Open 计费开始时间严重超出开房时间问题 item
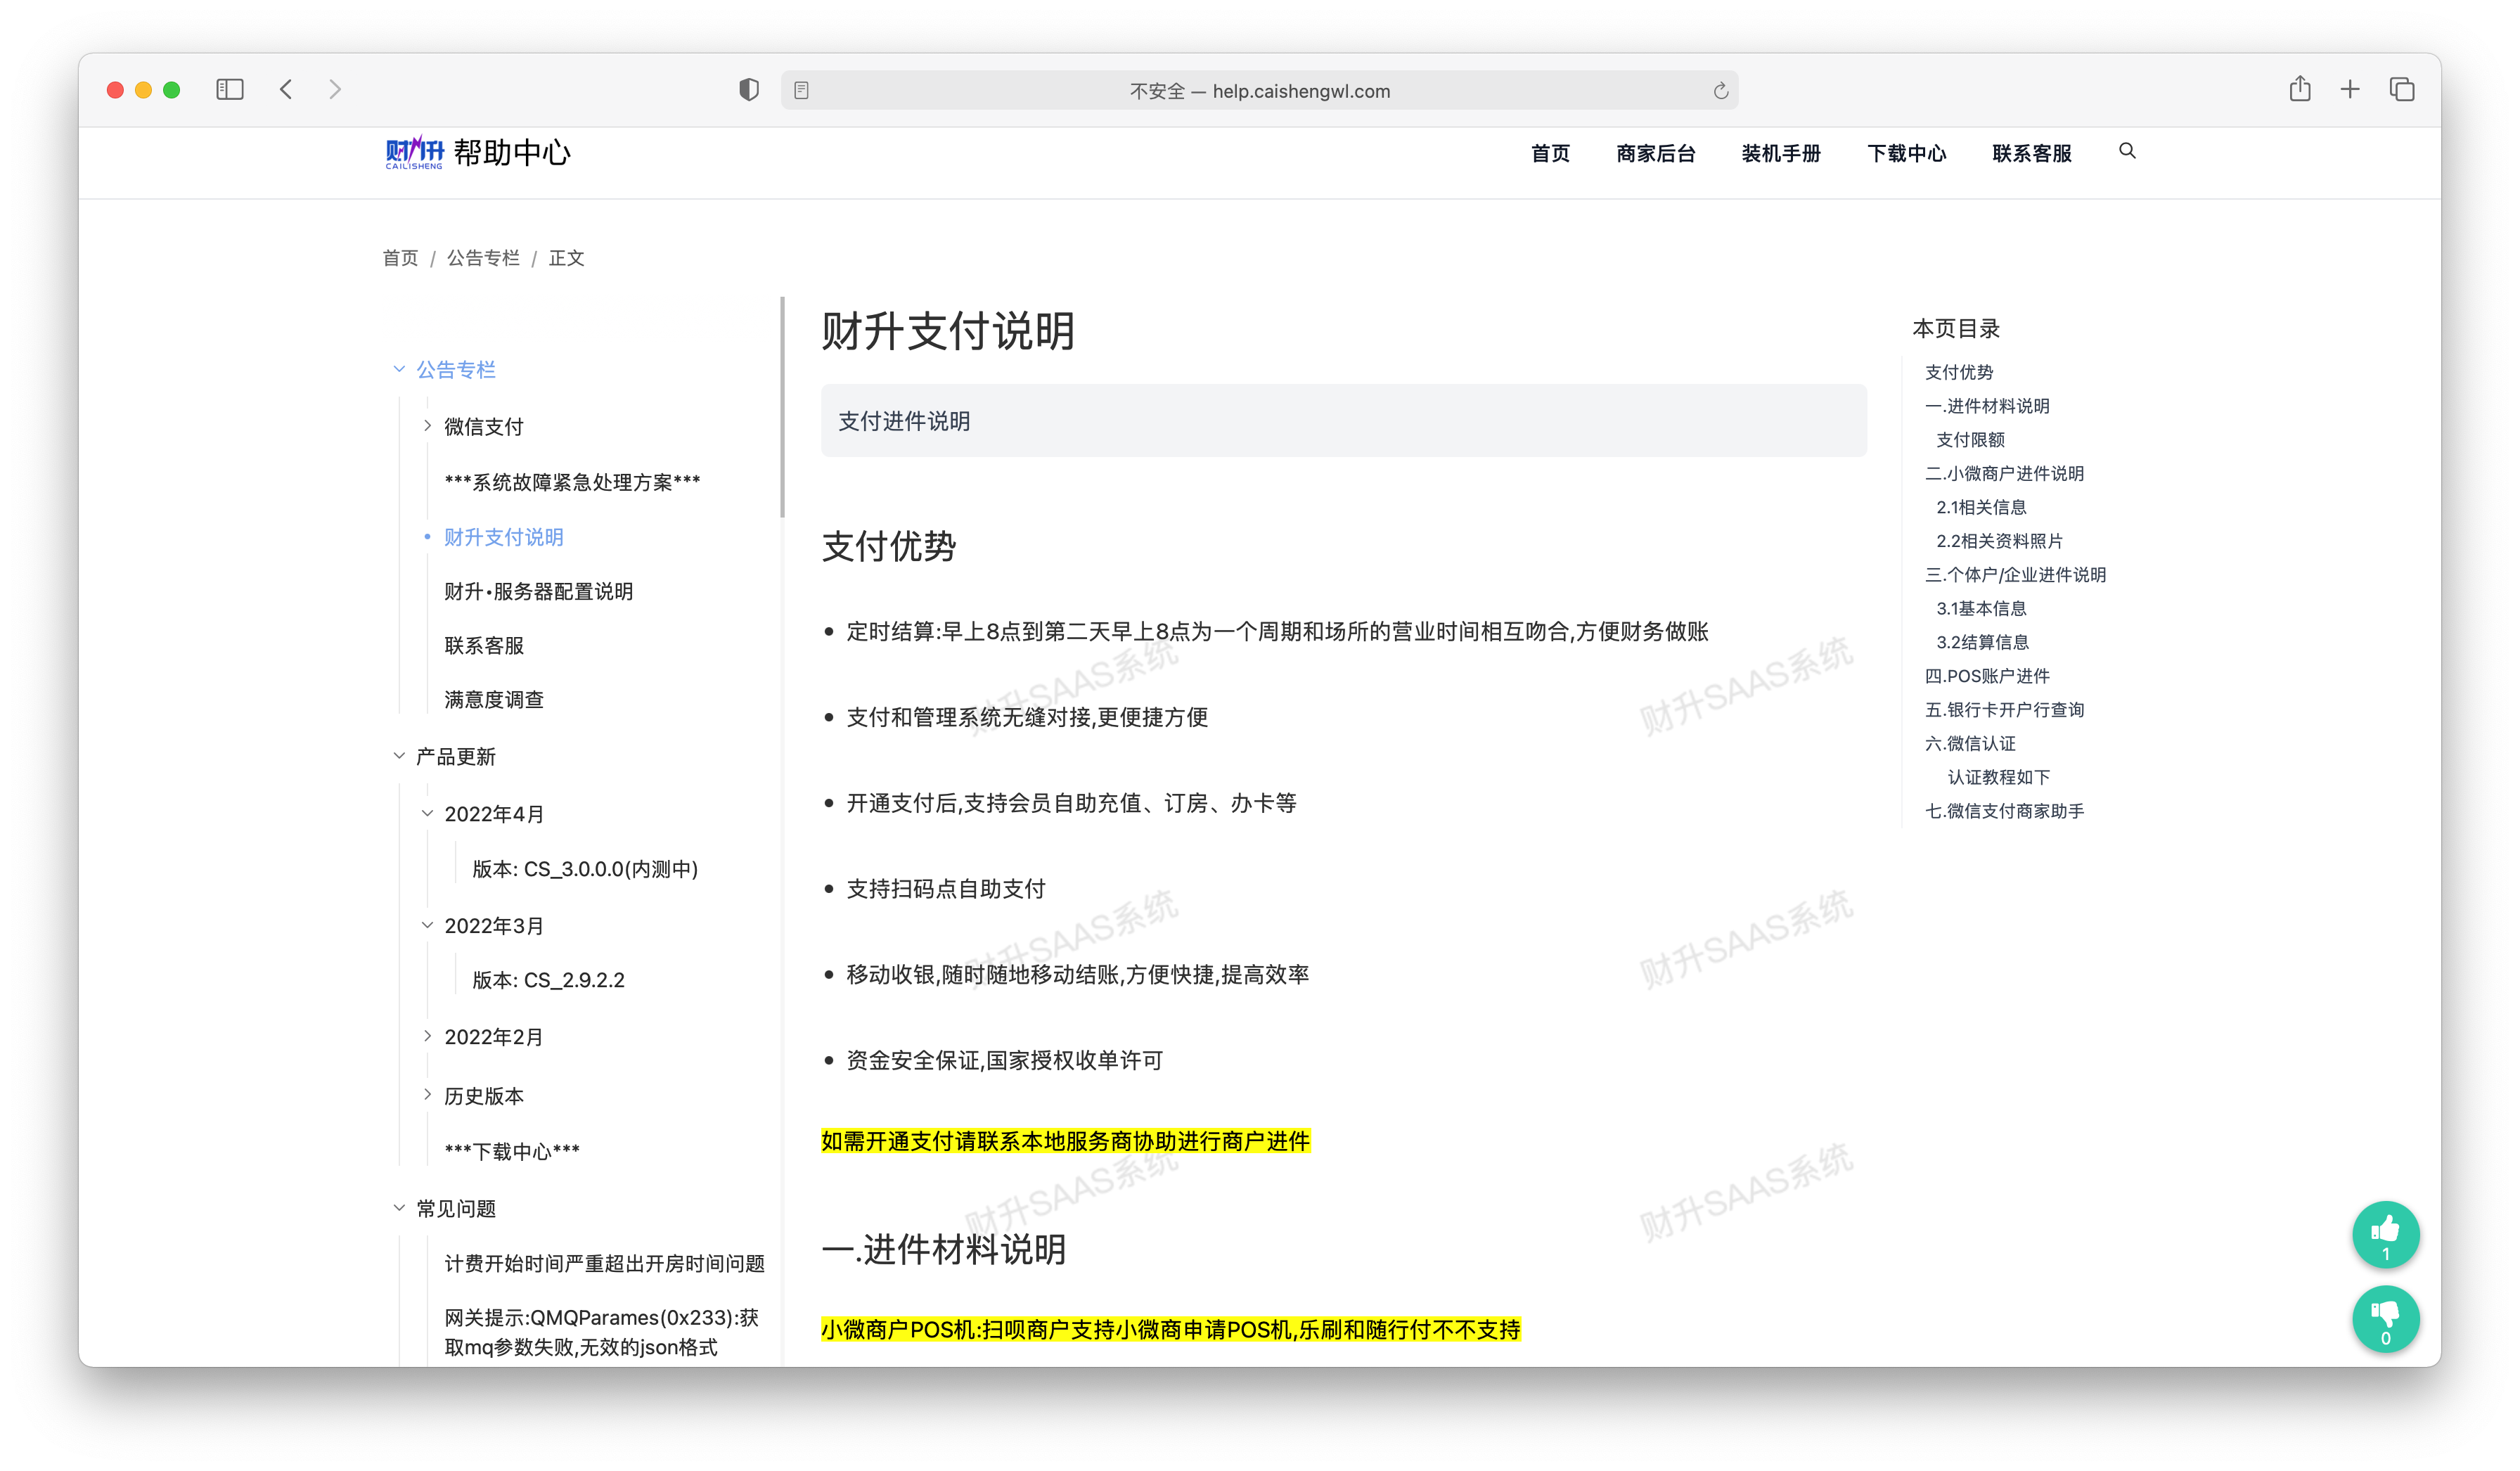Image resolution: width=2520 pixels, height=1471 pixels. pyautogui.click(x=604, y=1263)
